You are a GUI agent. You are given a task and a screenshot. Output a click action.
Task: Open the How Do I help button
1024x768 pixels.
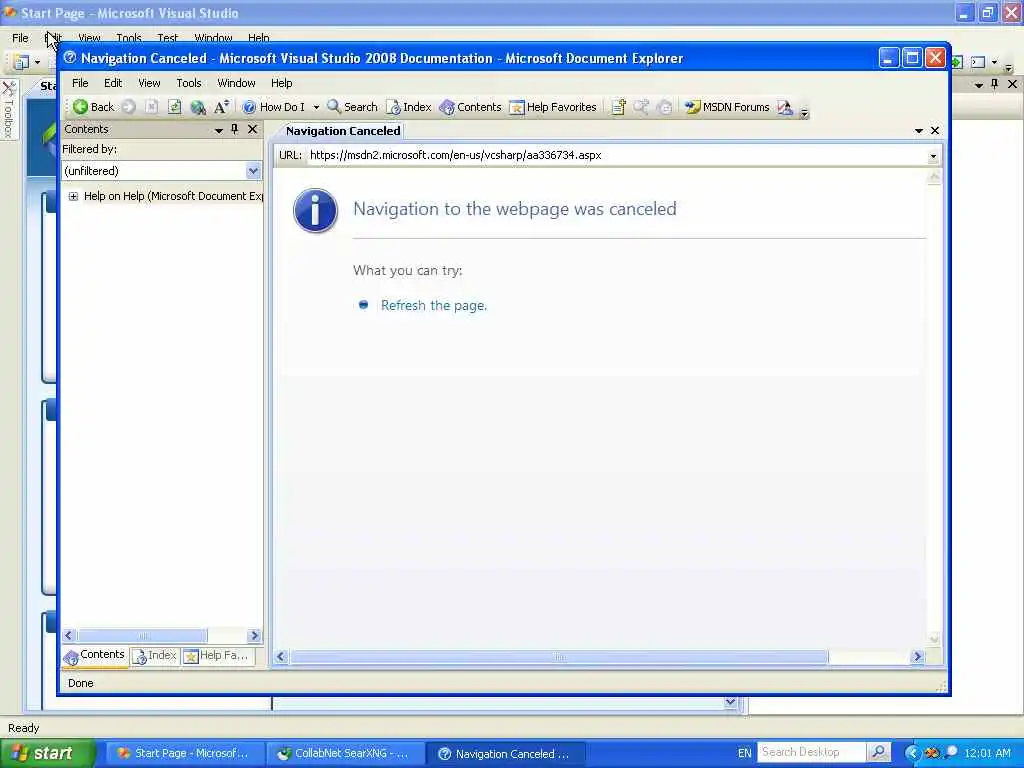tap(274, 107)
